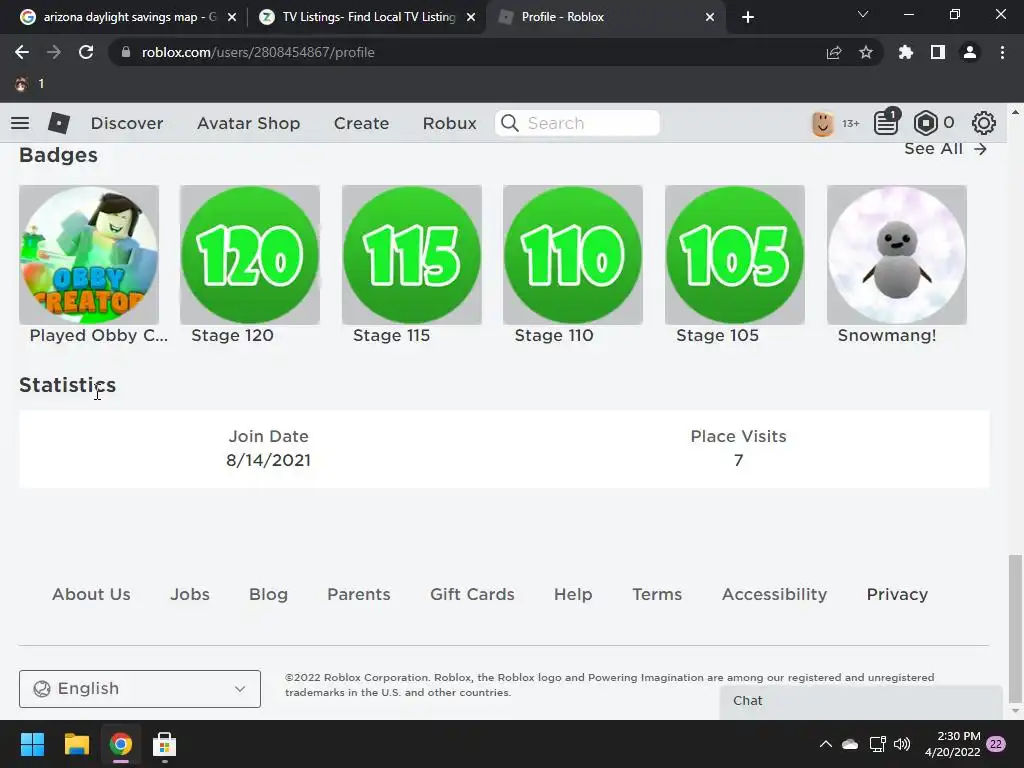The image size is (1024, 768).
Task: Open the Robux balance icon
Action: point(926,123)
